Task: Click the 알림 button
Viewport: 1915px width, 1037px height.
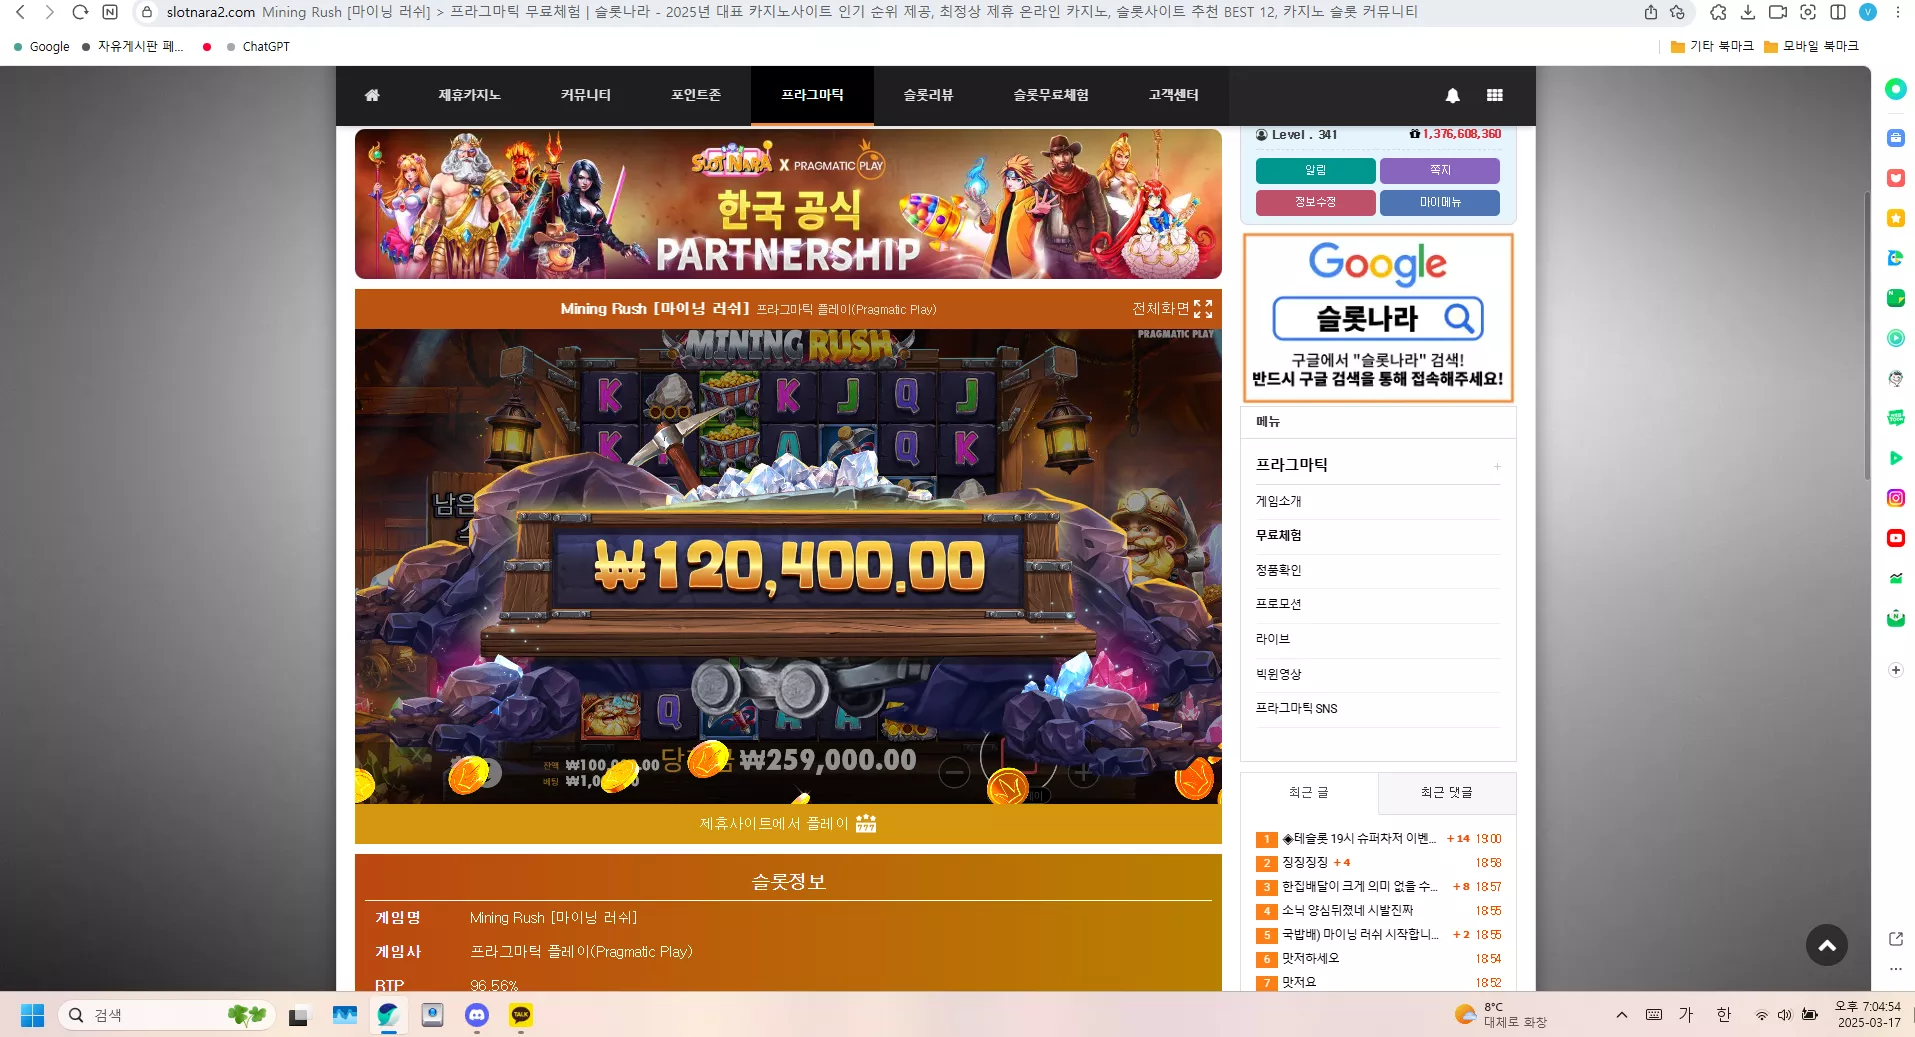Action: pos(1316,171)
